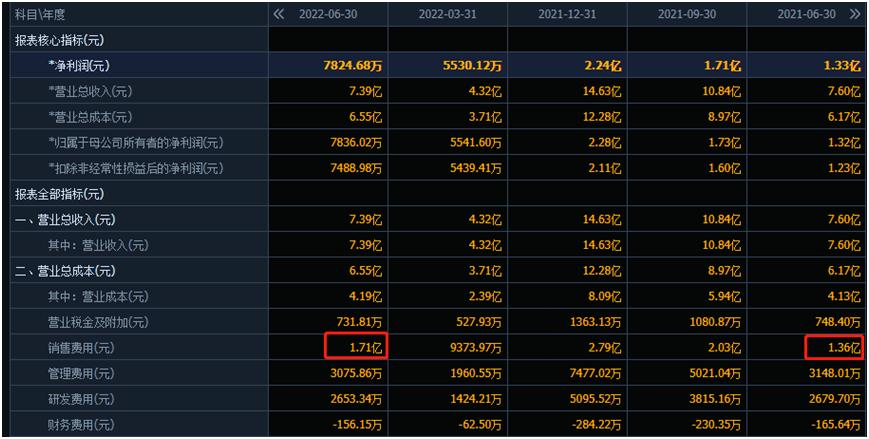Viewport: 869px width, 439px height.
Task: Click the 1080.87万 tax cell
Action: pos(714,323)
